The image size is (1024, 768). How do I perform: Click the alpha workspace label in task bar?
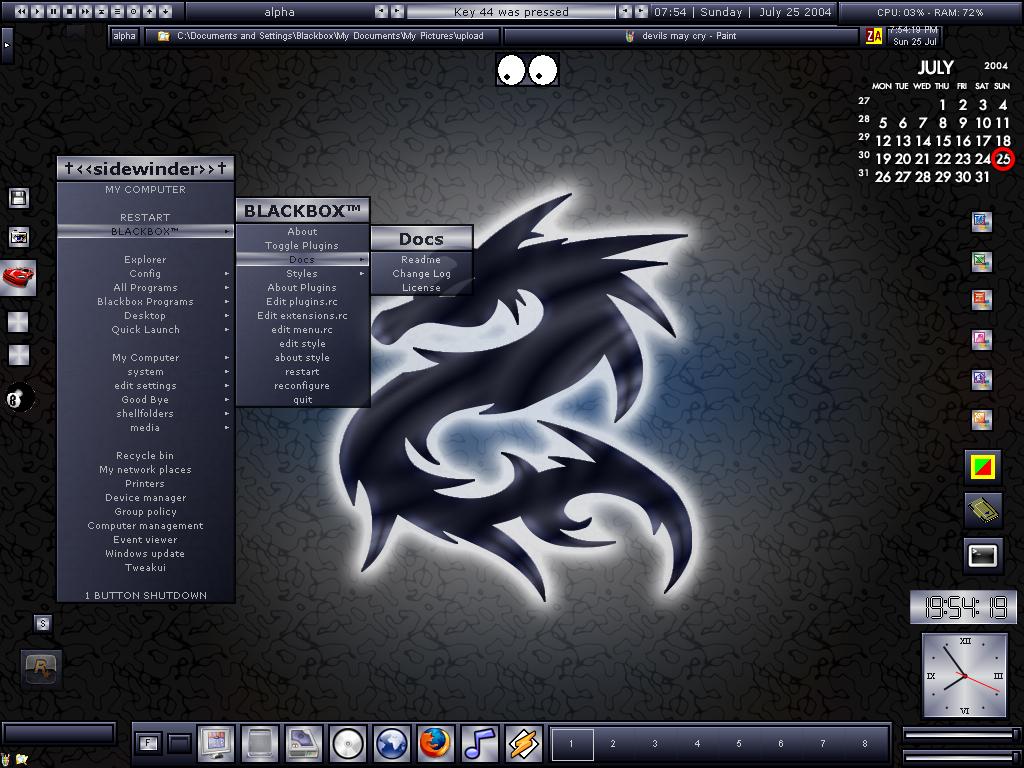pyautogui.click(x=124, y=37)
